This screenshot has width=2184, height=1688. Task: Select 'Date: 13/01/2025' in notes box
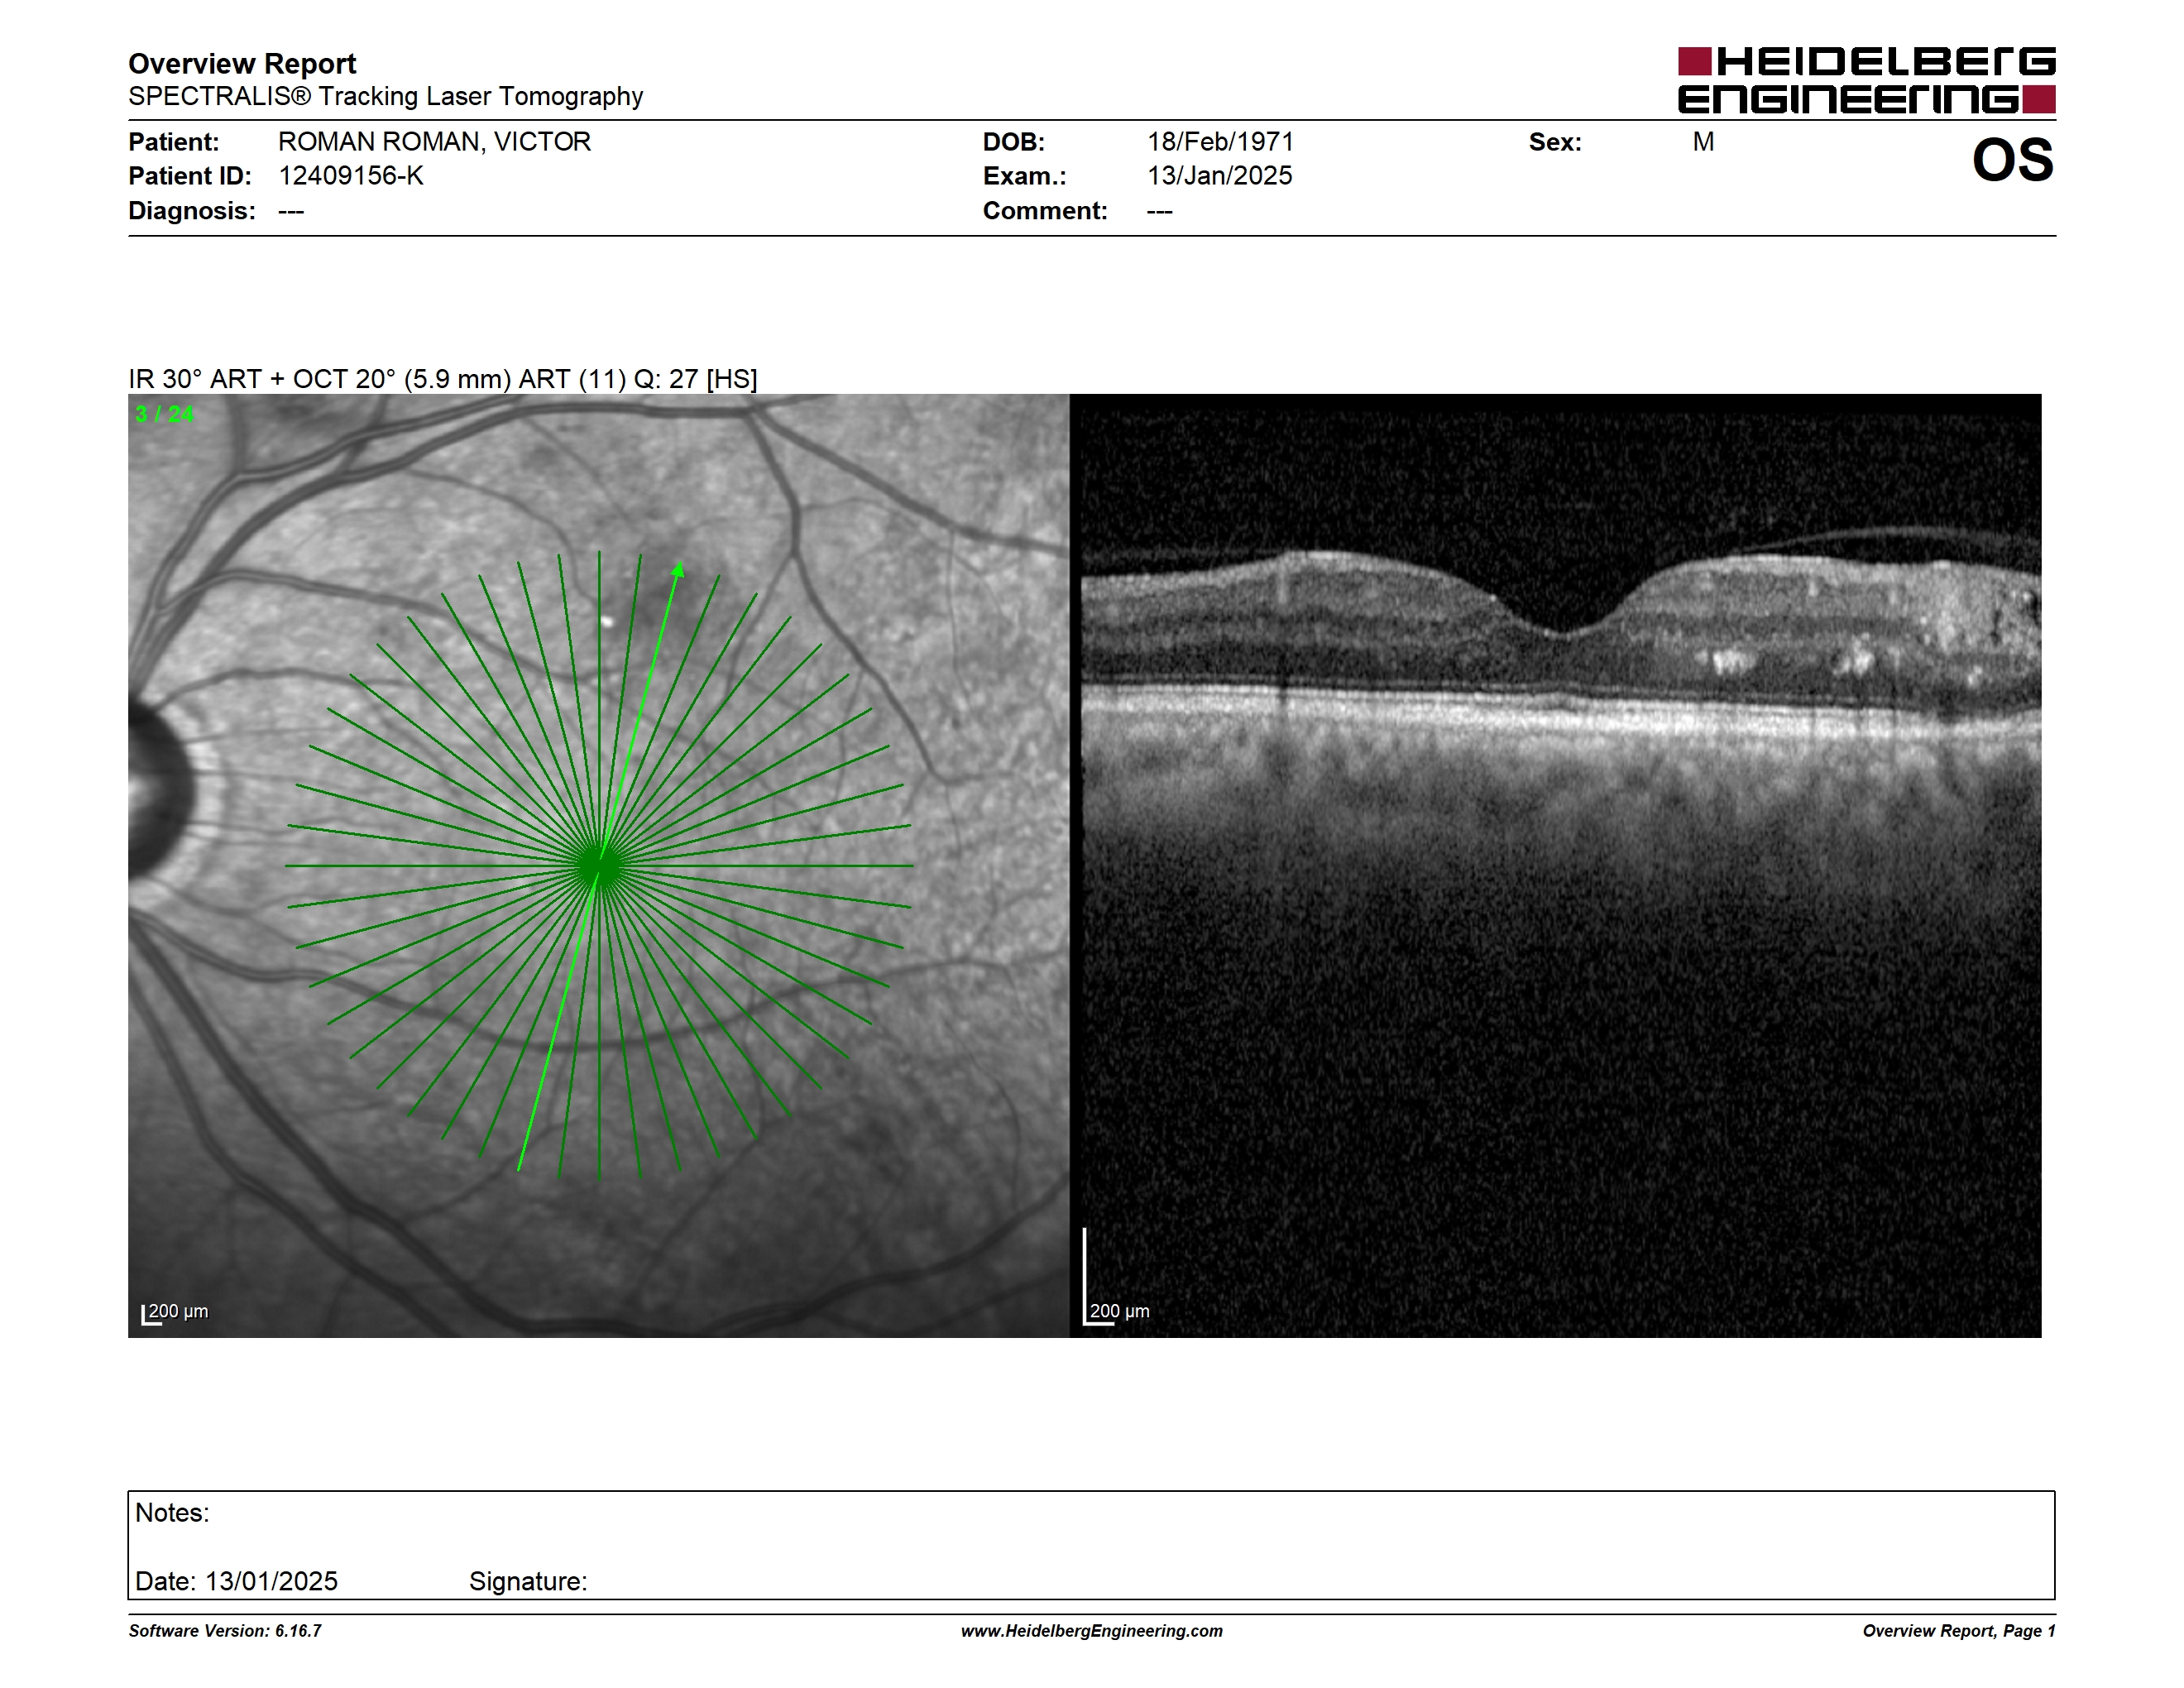tap(236, 1581)
